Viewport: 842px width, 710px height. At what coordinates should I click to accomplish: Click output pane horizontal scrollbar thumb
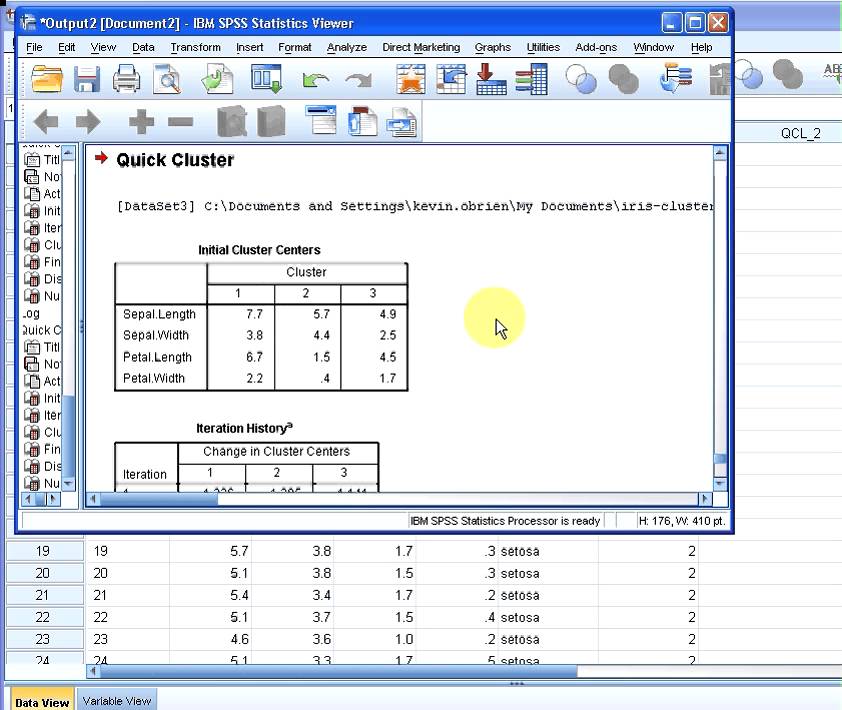[159, 499]
